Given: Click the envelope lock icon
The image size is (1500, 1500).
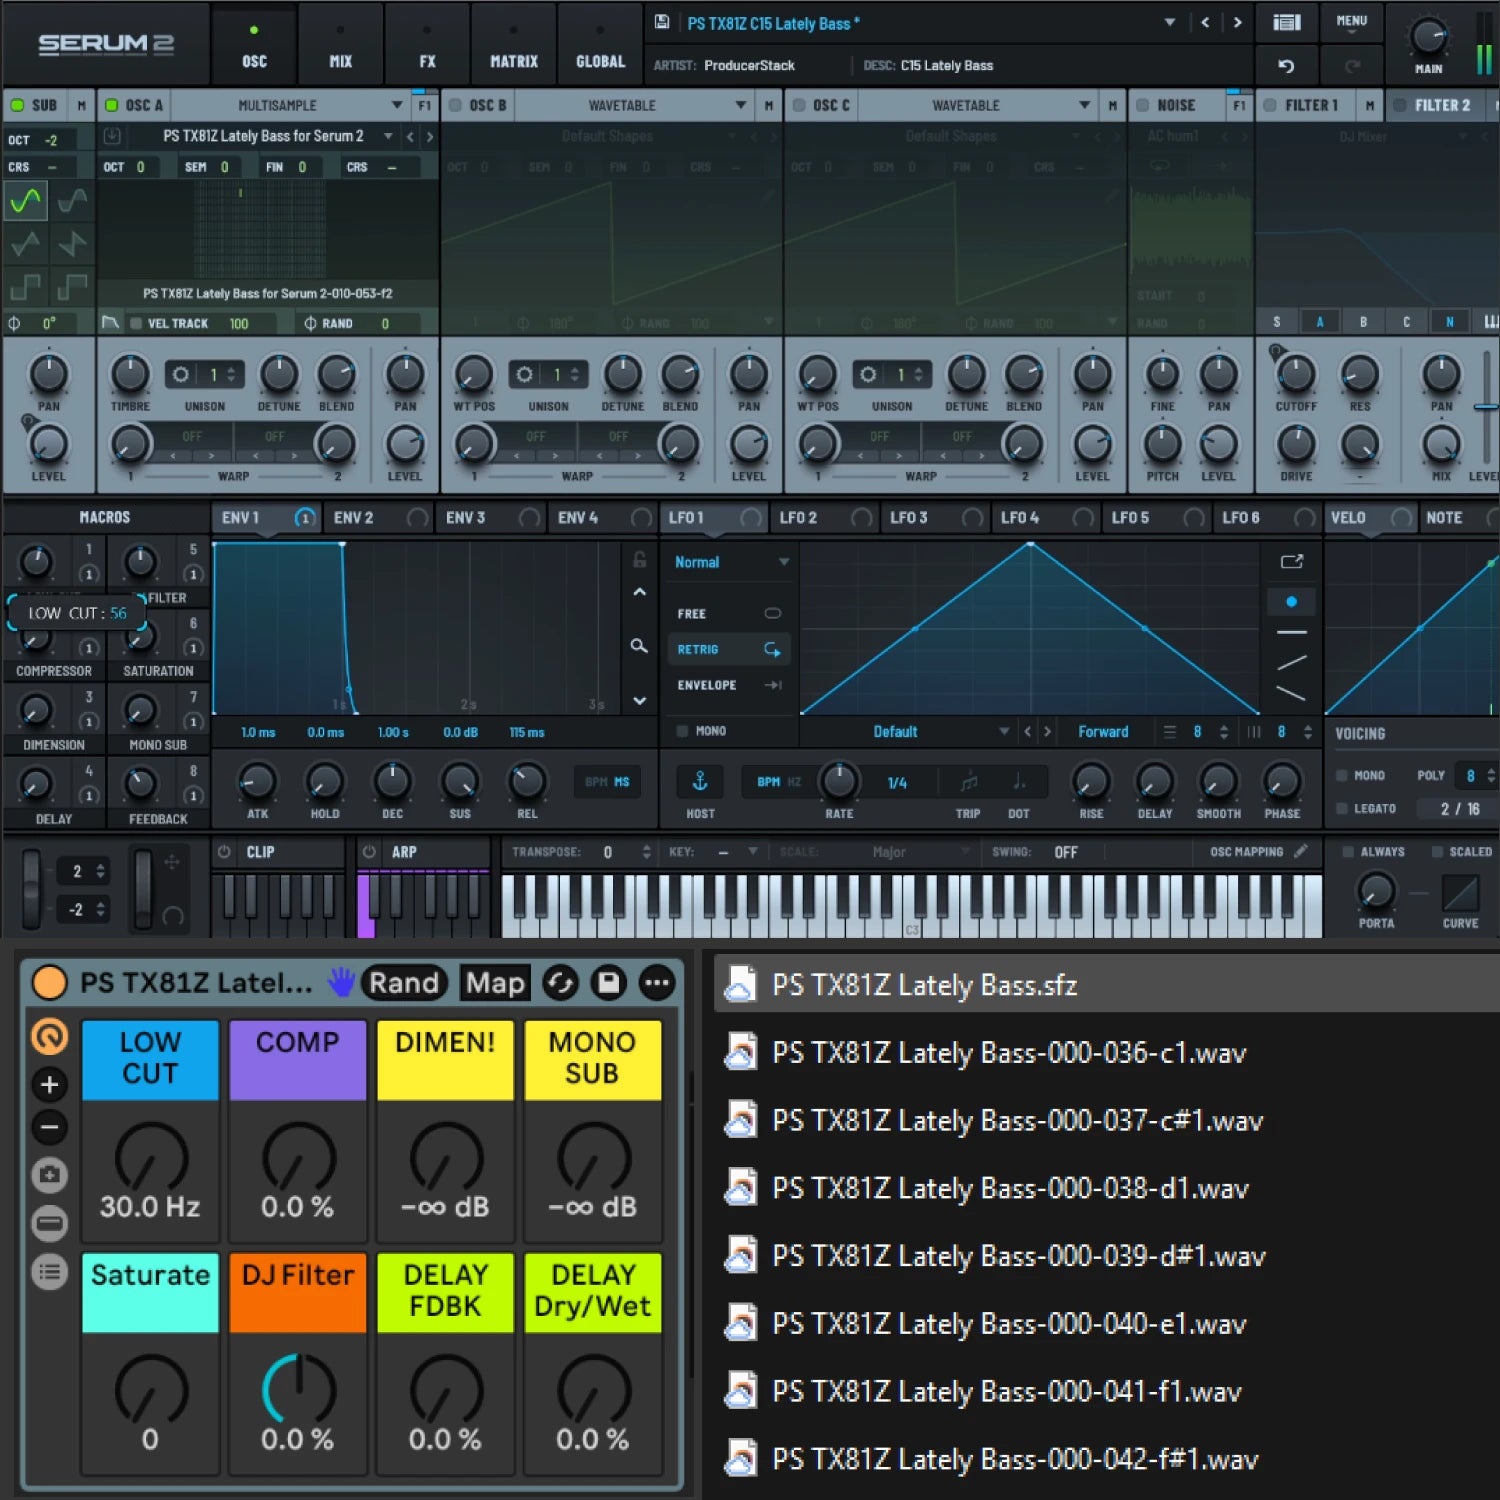Looking at the screenshot, I should (639, 560).
